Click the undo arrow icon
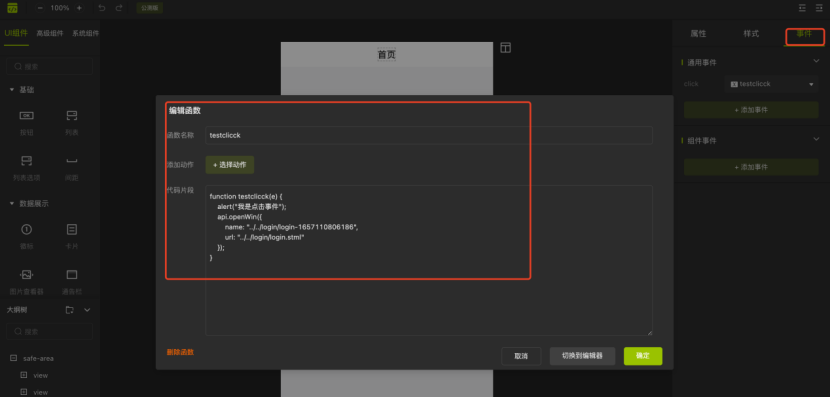 click(102, 8)
